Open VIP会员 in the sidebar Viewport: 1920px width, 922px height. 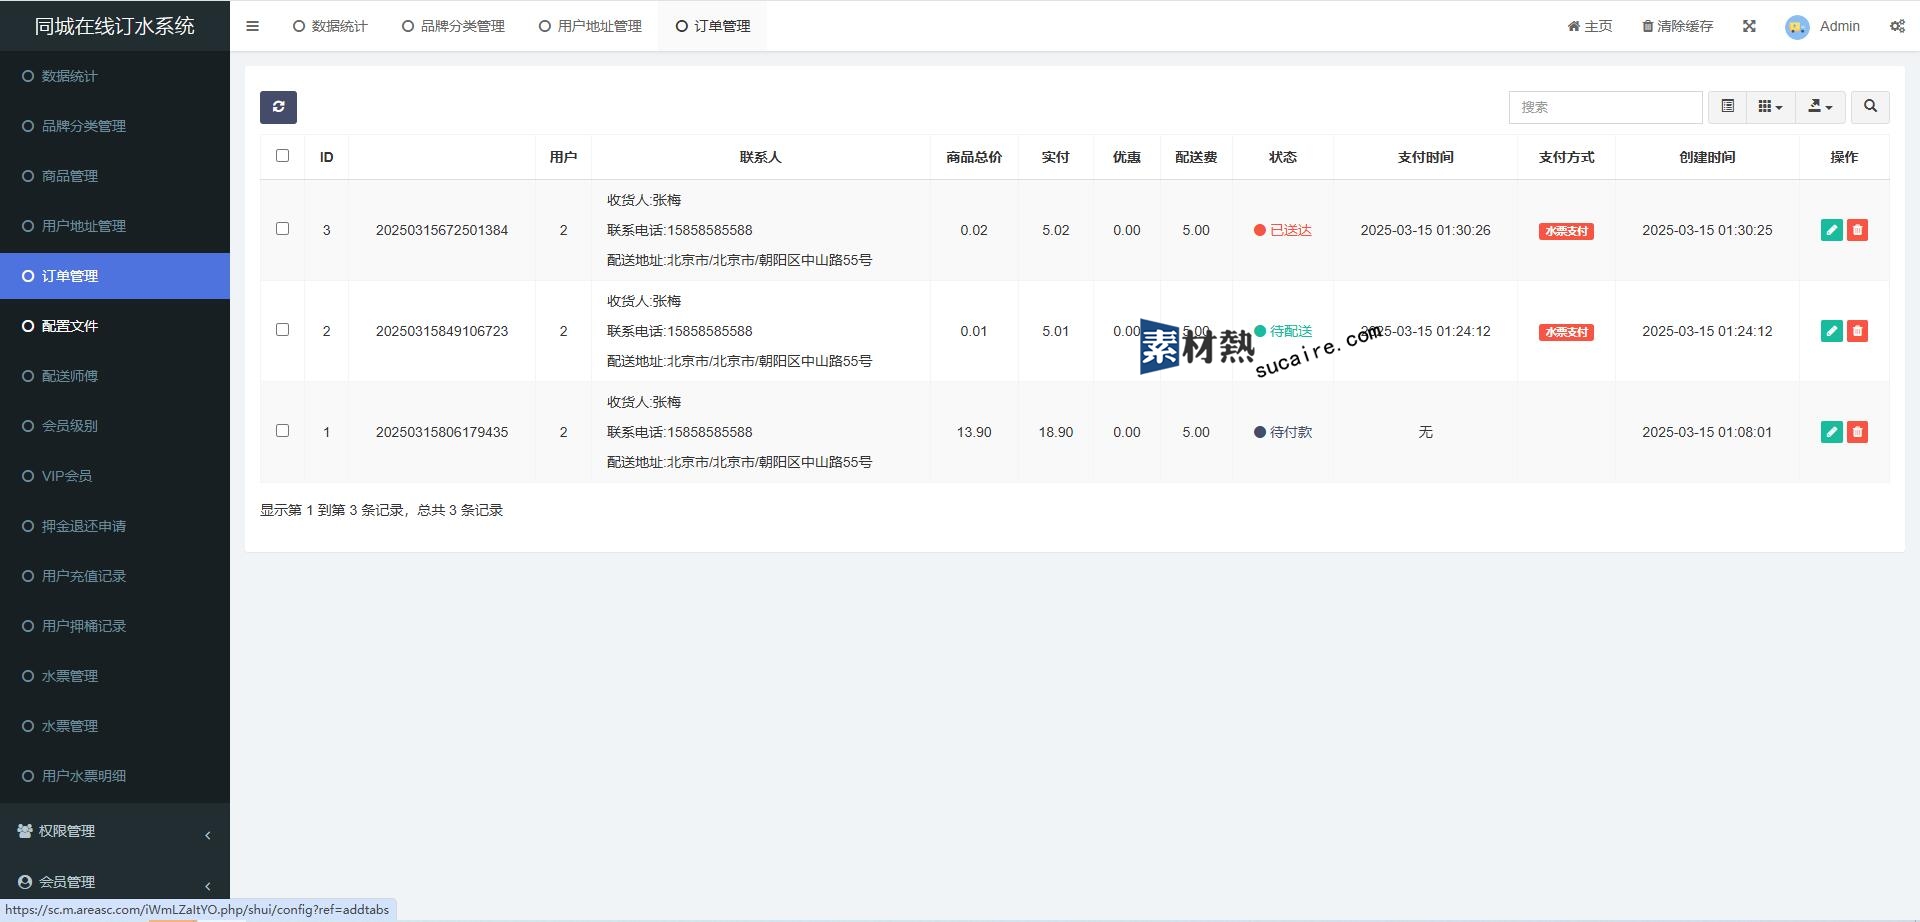pos(115,476)
